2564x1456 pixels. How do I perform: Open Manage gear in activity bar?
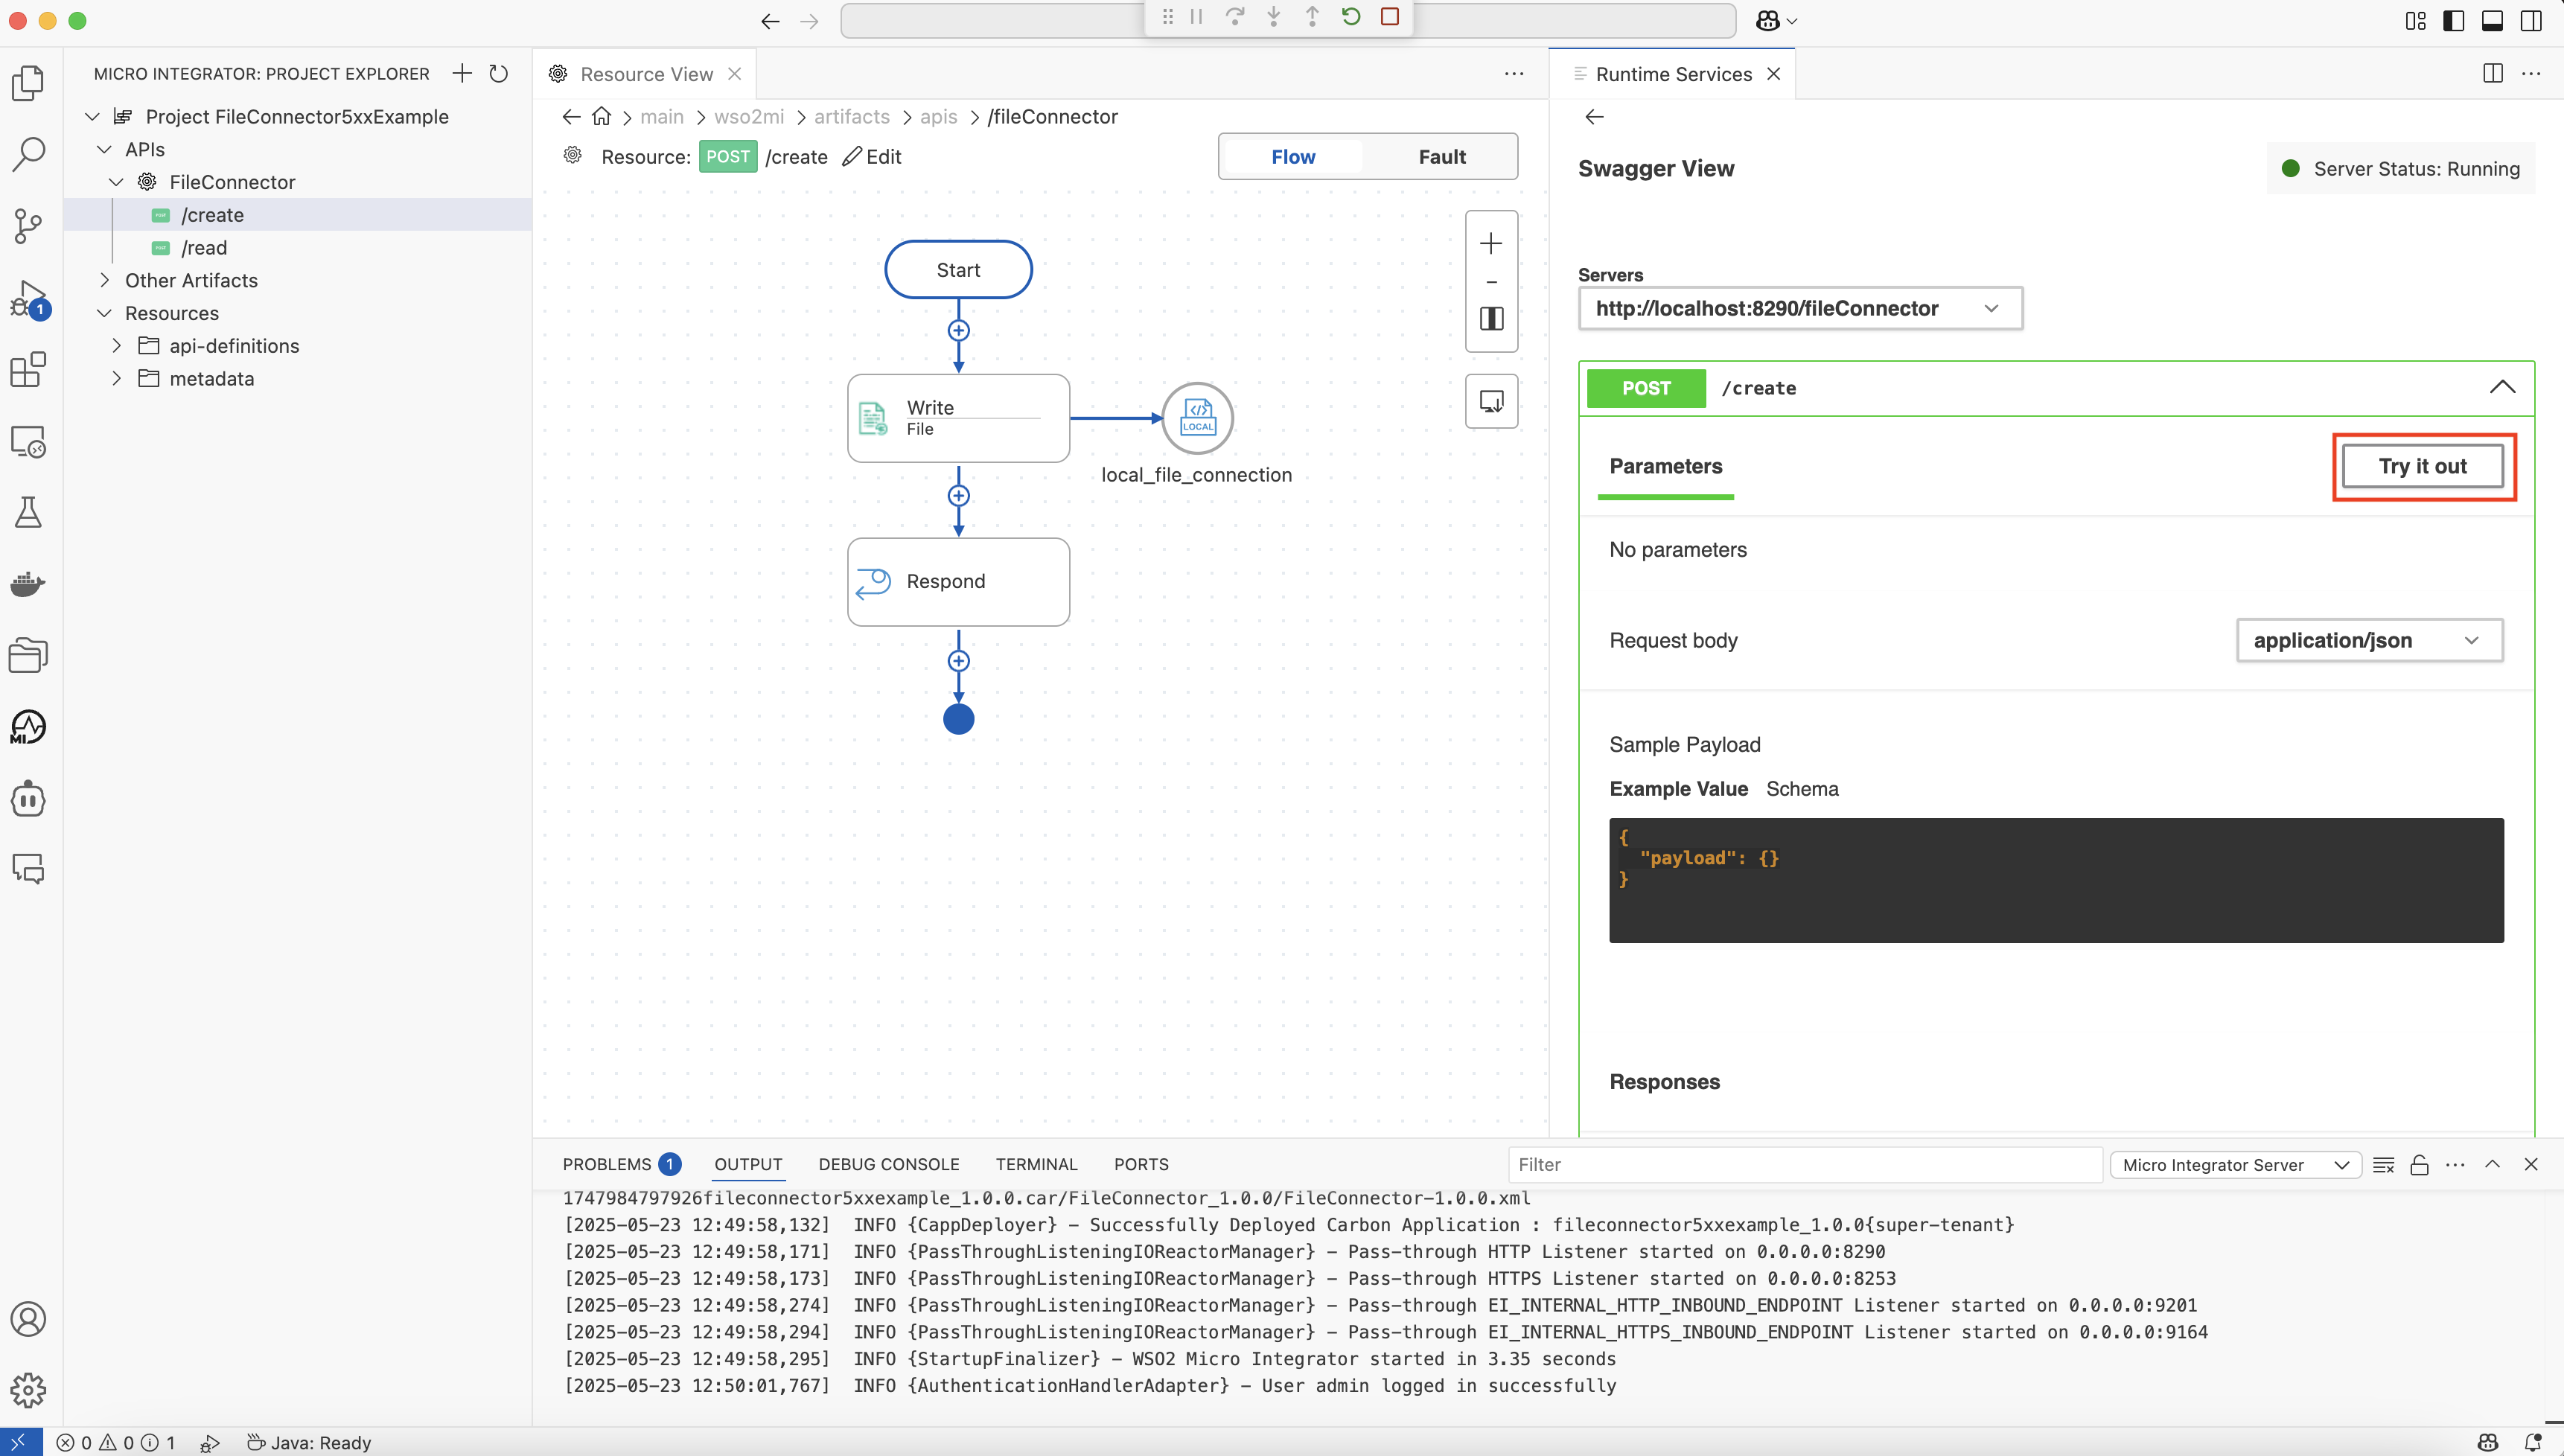coord(28,1390)
